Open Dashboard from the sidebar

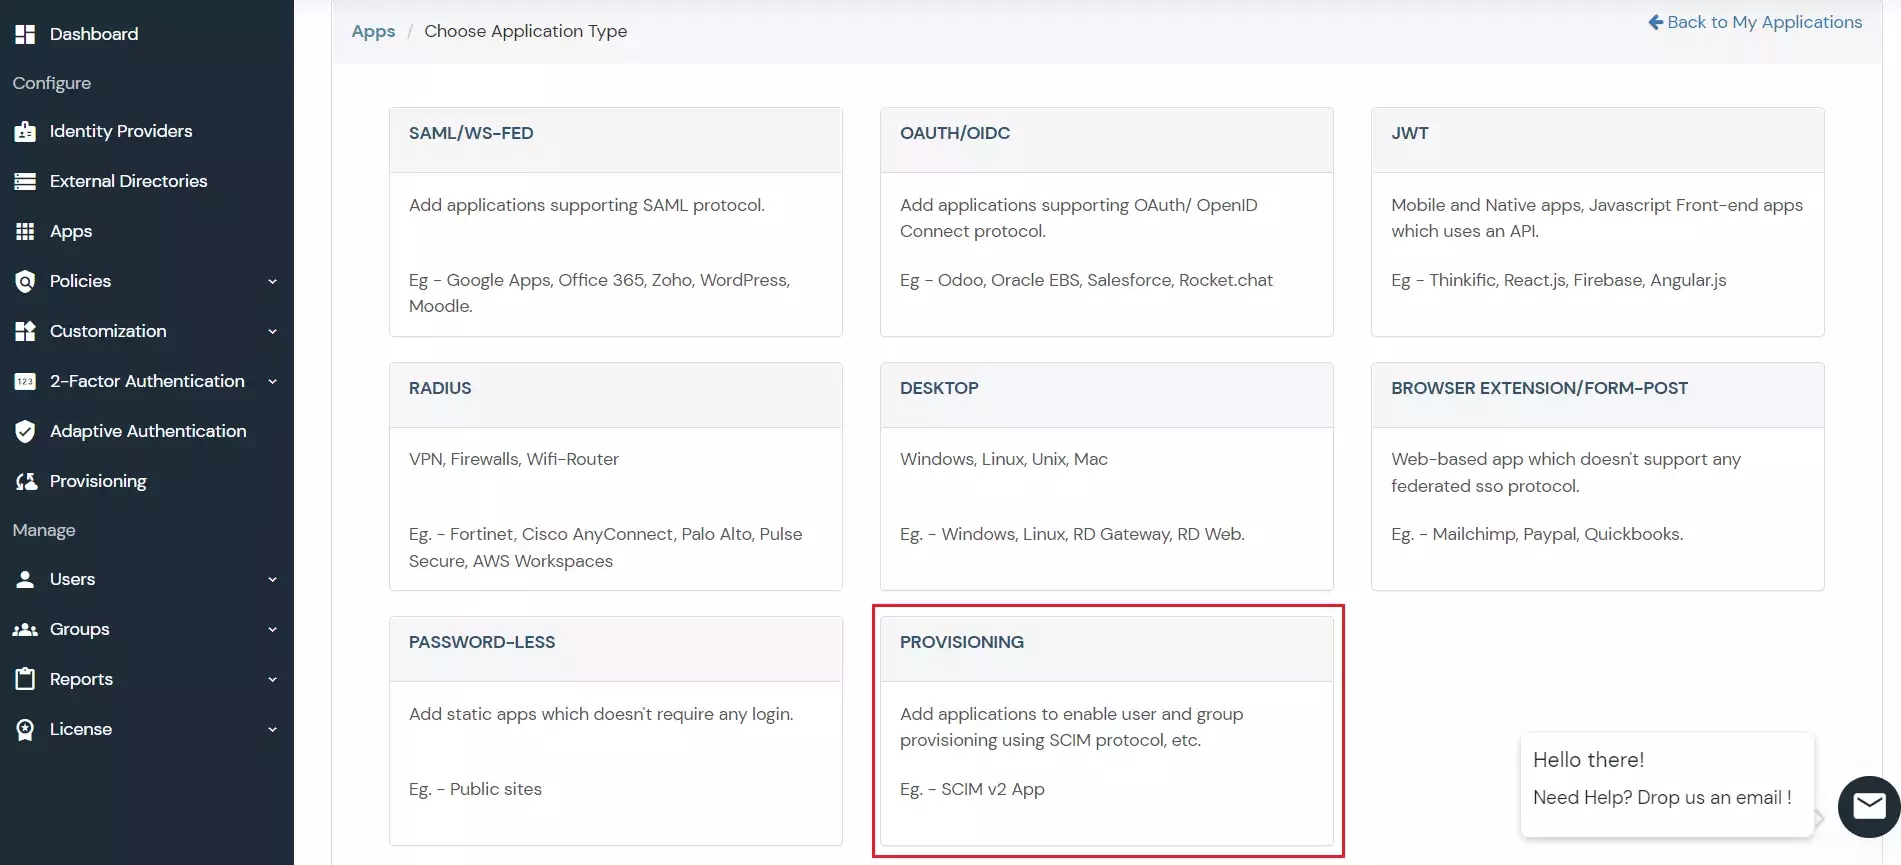click(x=94, y=34)
